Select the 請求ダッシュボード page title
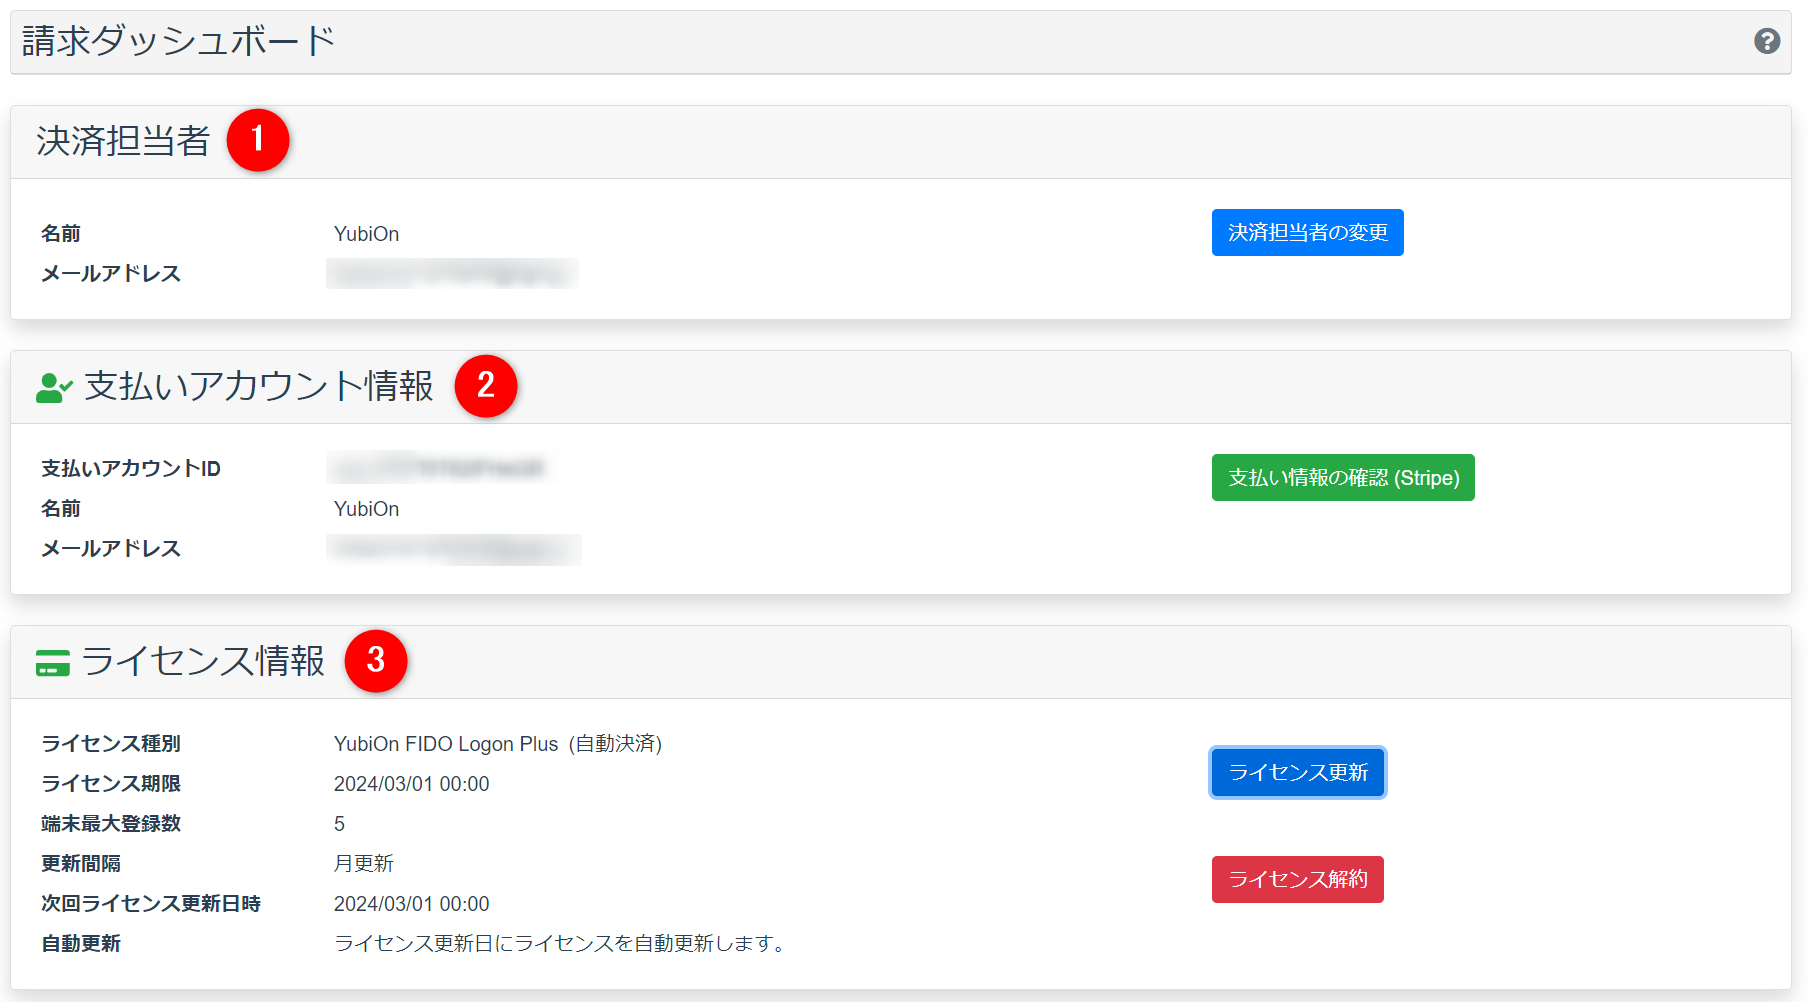Viewport: 1809px width, 1002px height. 178,41
